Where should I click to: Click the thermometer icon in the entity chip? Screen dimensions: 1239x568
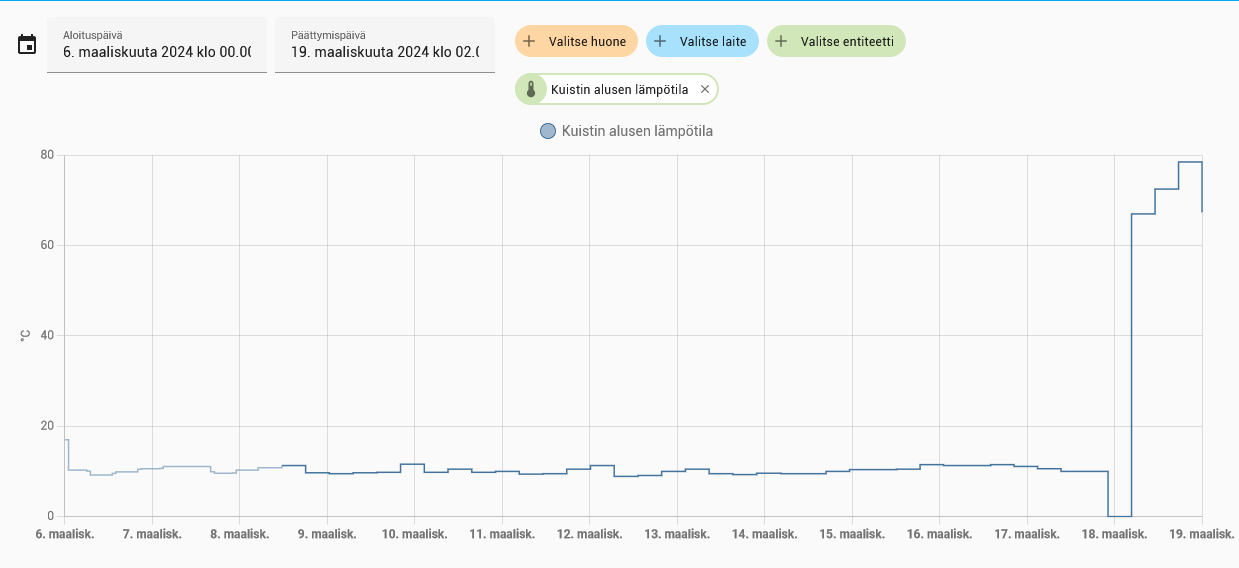[x=531, y=90]
